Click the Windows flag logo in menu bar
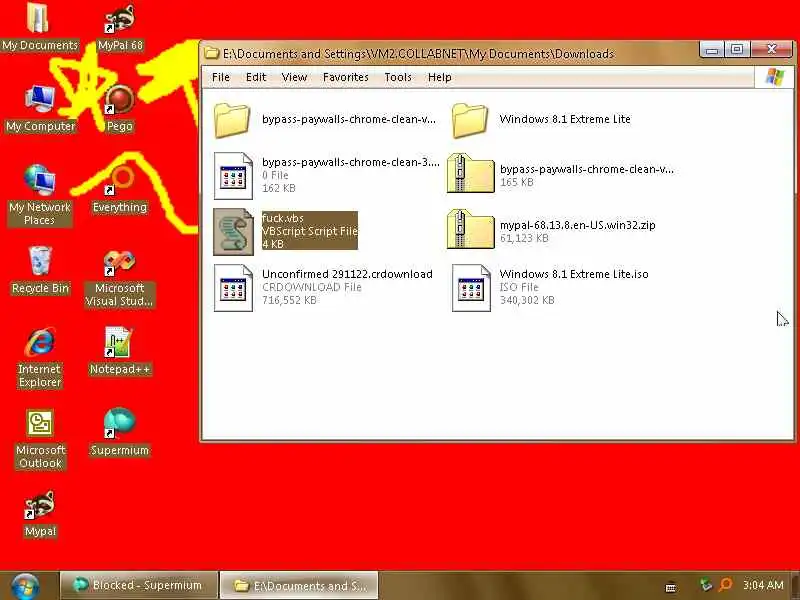Image resolution: width=800 pixels, height=600 pixels. coord(774,77)
